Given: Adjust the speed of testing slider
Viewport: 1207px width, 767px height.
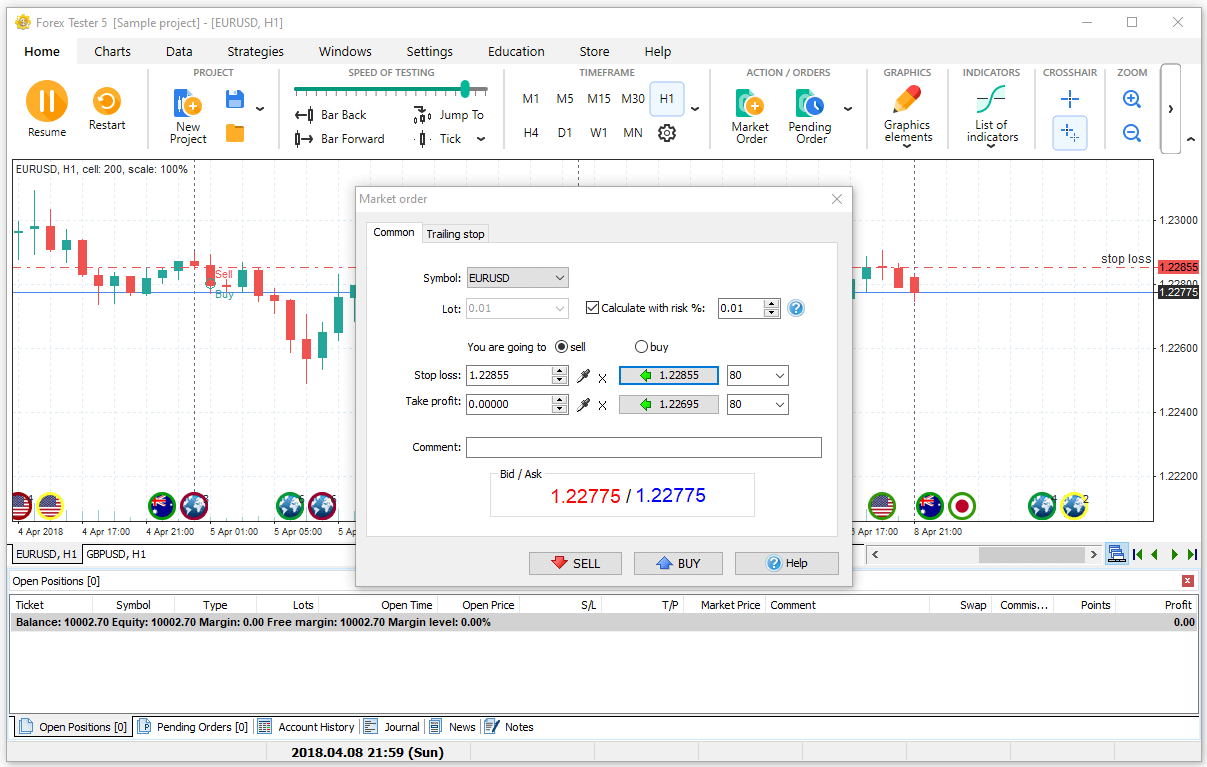Looking at the screenshot, I should point(465,89).
